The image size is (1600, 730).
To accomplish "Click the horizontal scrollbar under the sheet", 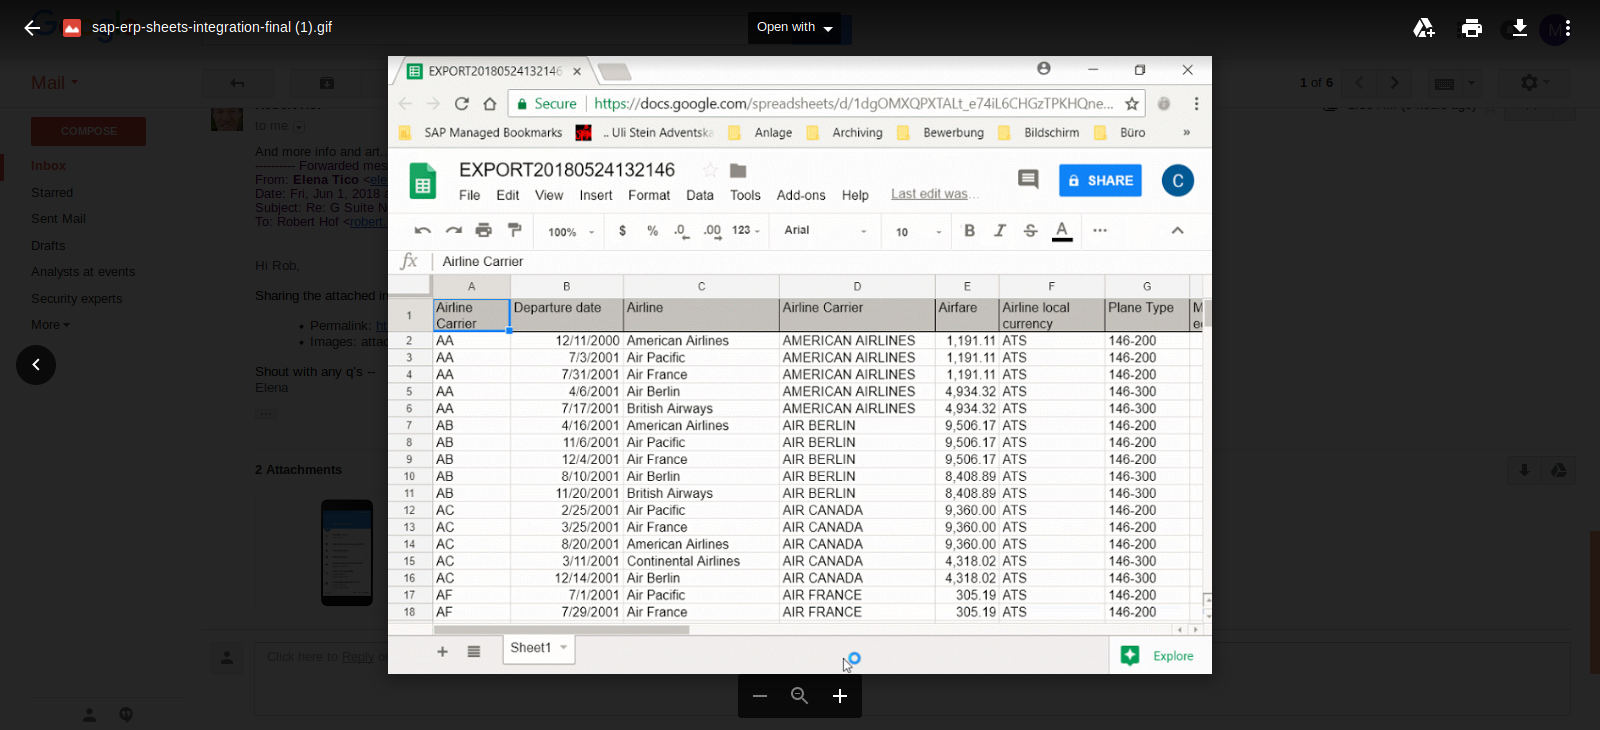I will tap(561, 630).
